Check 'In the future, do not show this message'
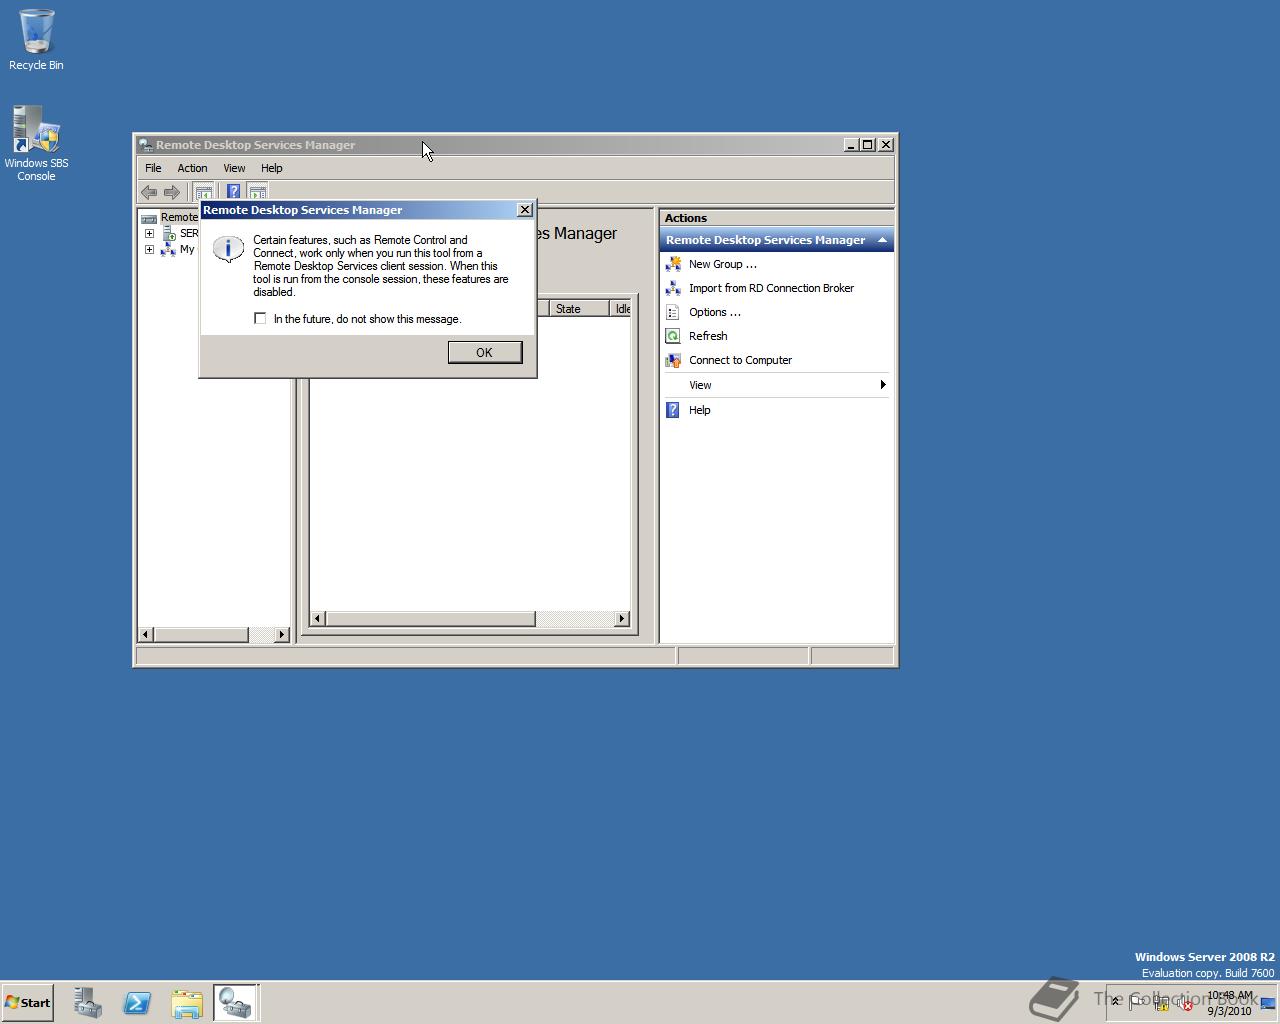This screenshot has width=1280, height=1024. click(260, 319)
